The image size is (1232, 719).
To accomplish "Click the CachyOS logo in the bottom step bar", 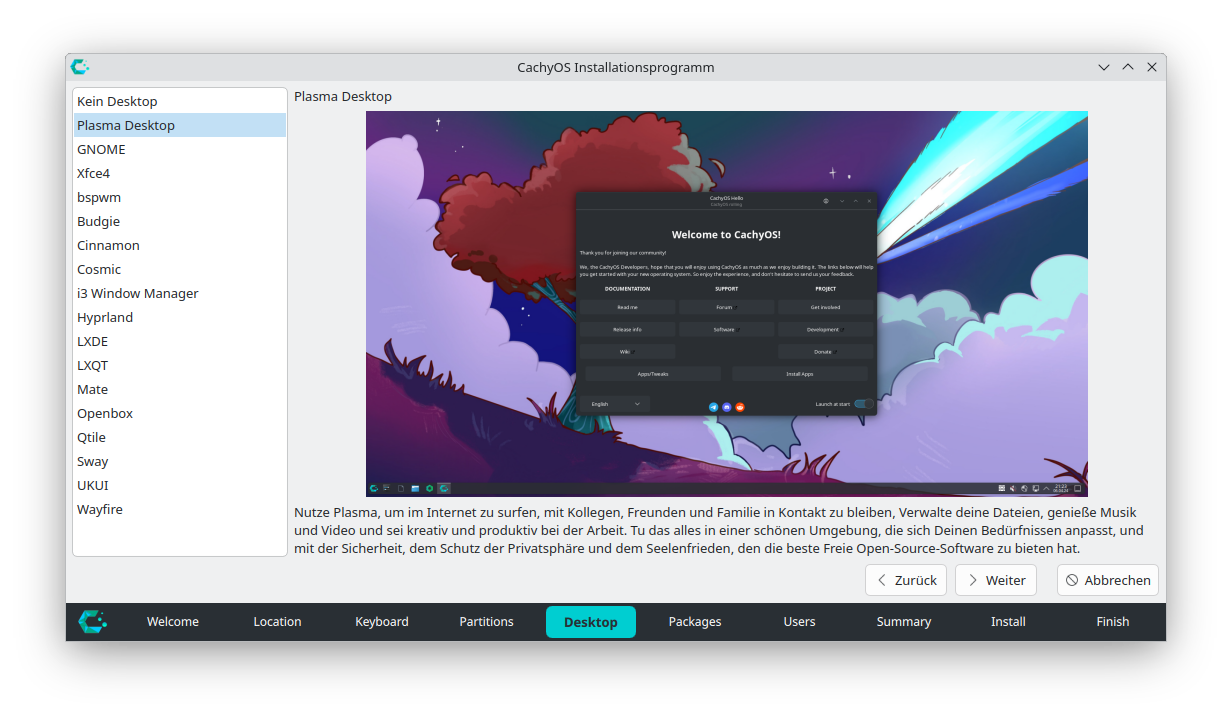I will pos(93,622).
